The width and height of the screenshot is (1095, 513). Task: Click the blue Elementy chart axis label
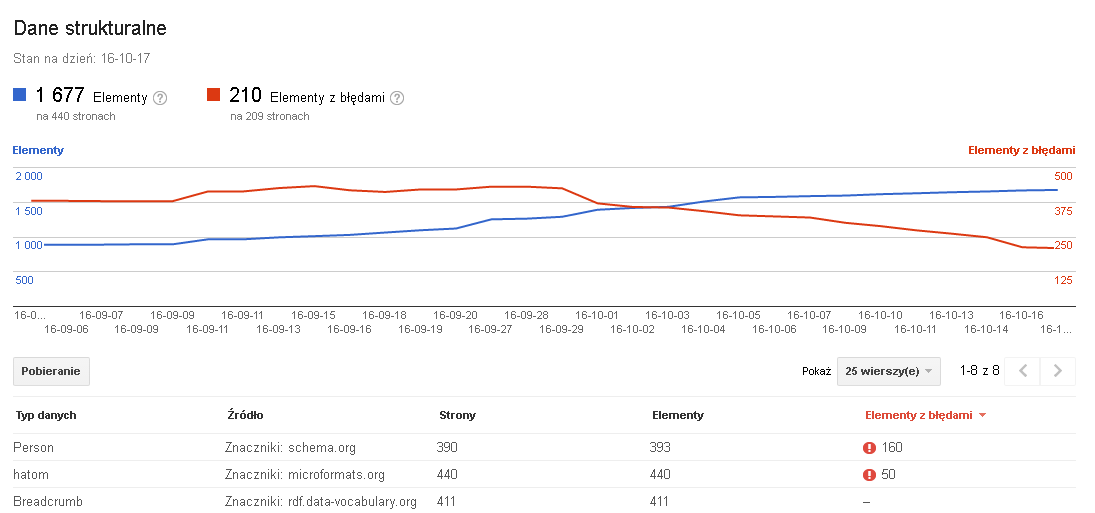(38, 150)
